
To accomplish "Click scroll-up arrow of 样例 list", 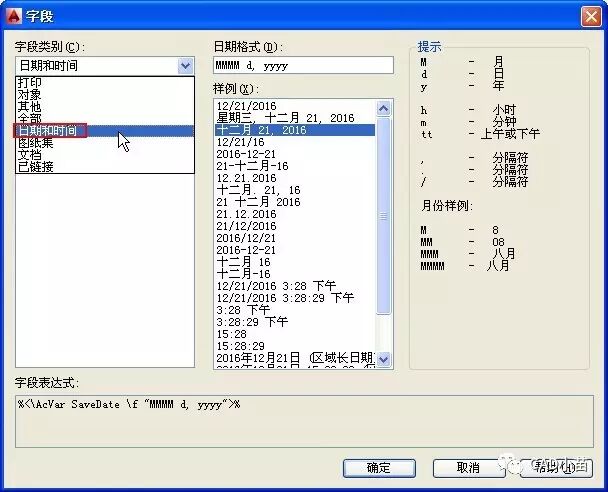I will 383,108.
